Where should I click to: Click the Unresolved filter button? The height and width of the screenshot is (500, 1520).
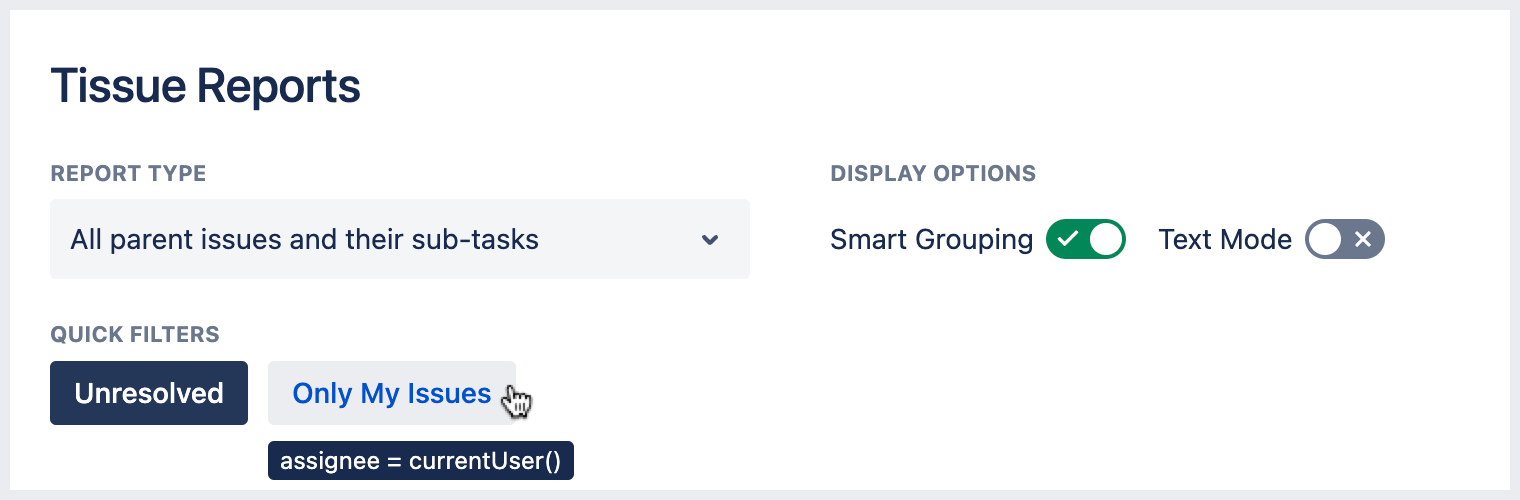coord(149,393)
